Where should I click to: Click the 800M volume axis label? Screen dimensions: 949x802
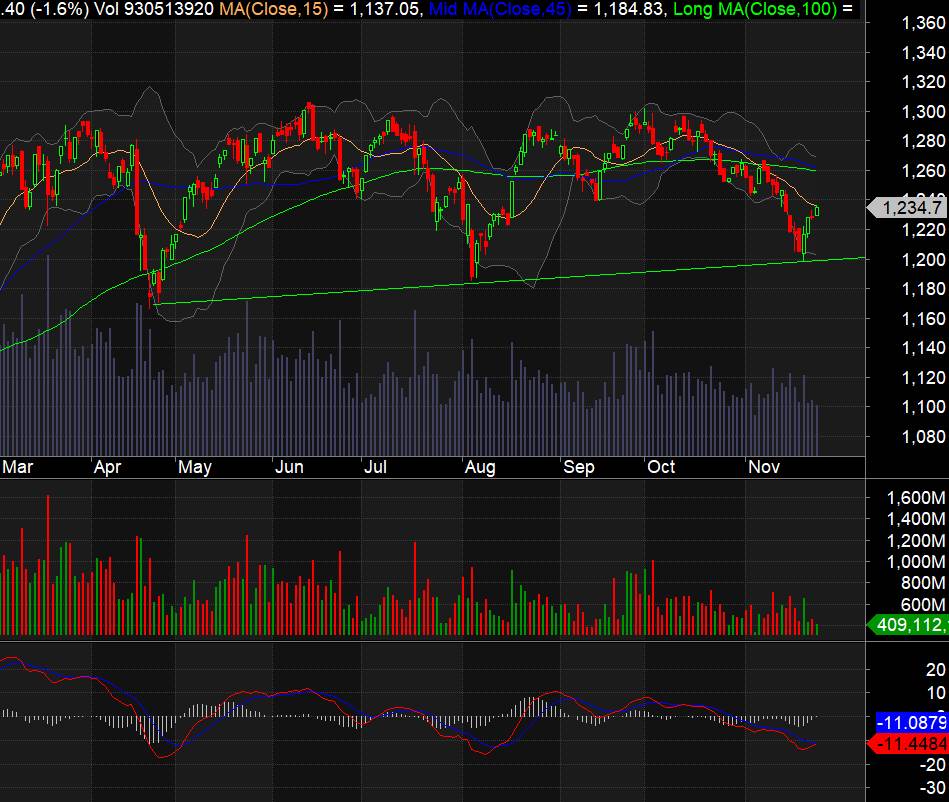(x=922, y=583)
